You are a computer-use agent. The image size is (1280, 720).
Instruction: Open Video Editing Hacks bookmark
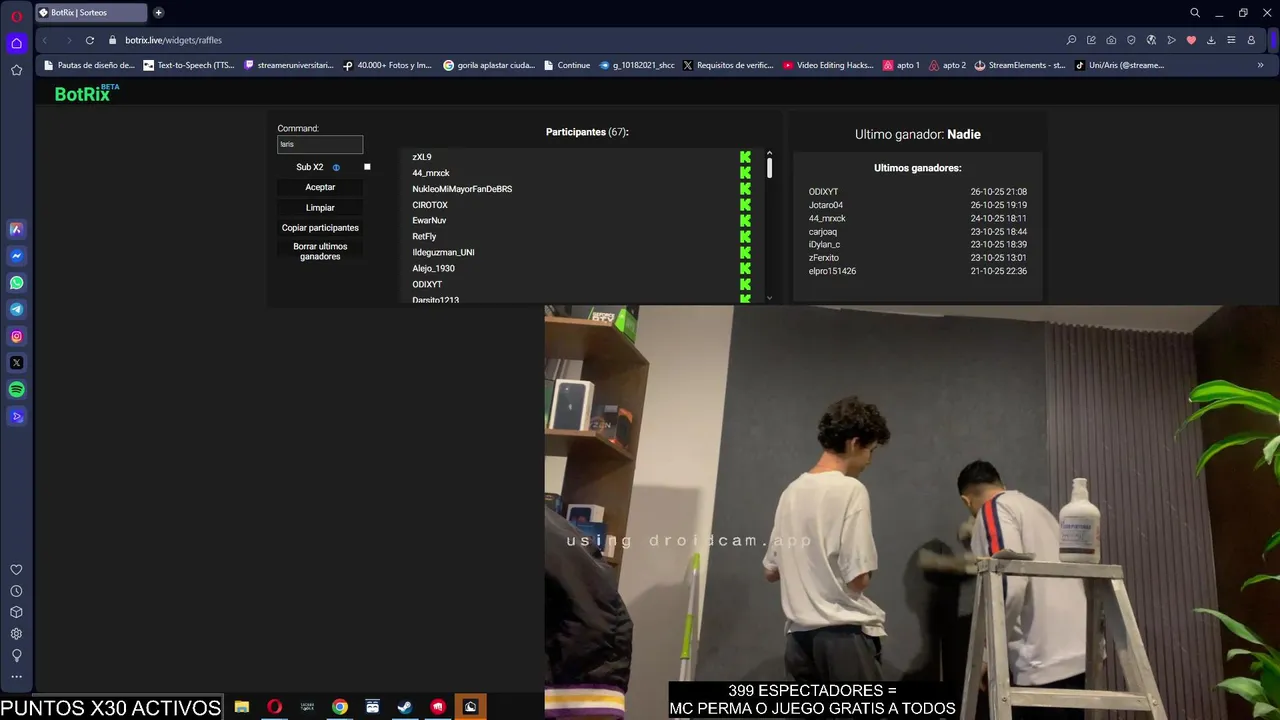coord(828,65)
